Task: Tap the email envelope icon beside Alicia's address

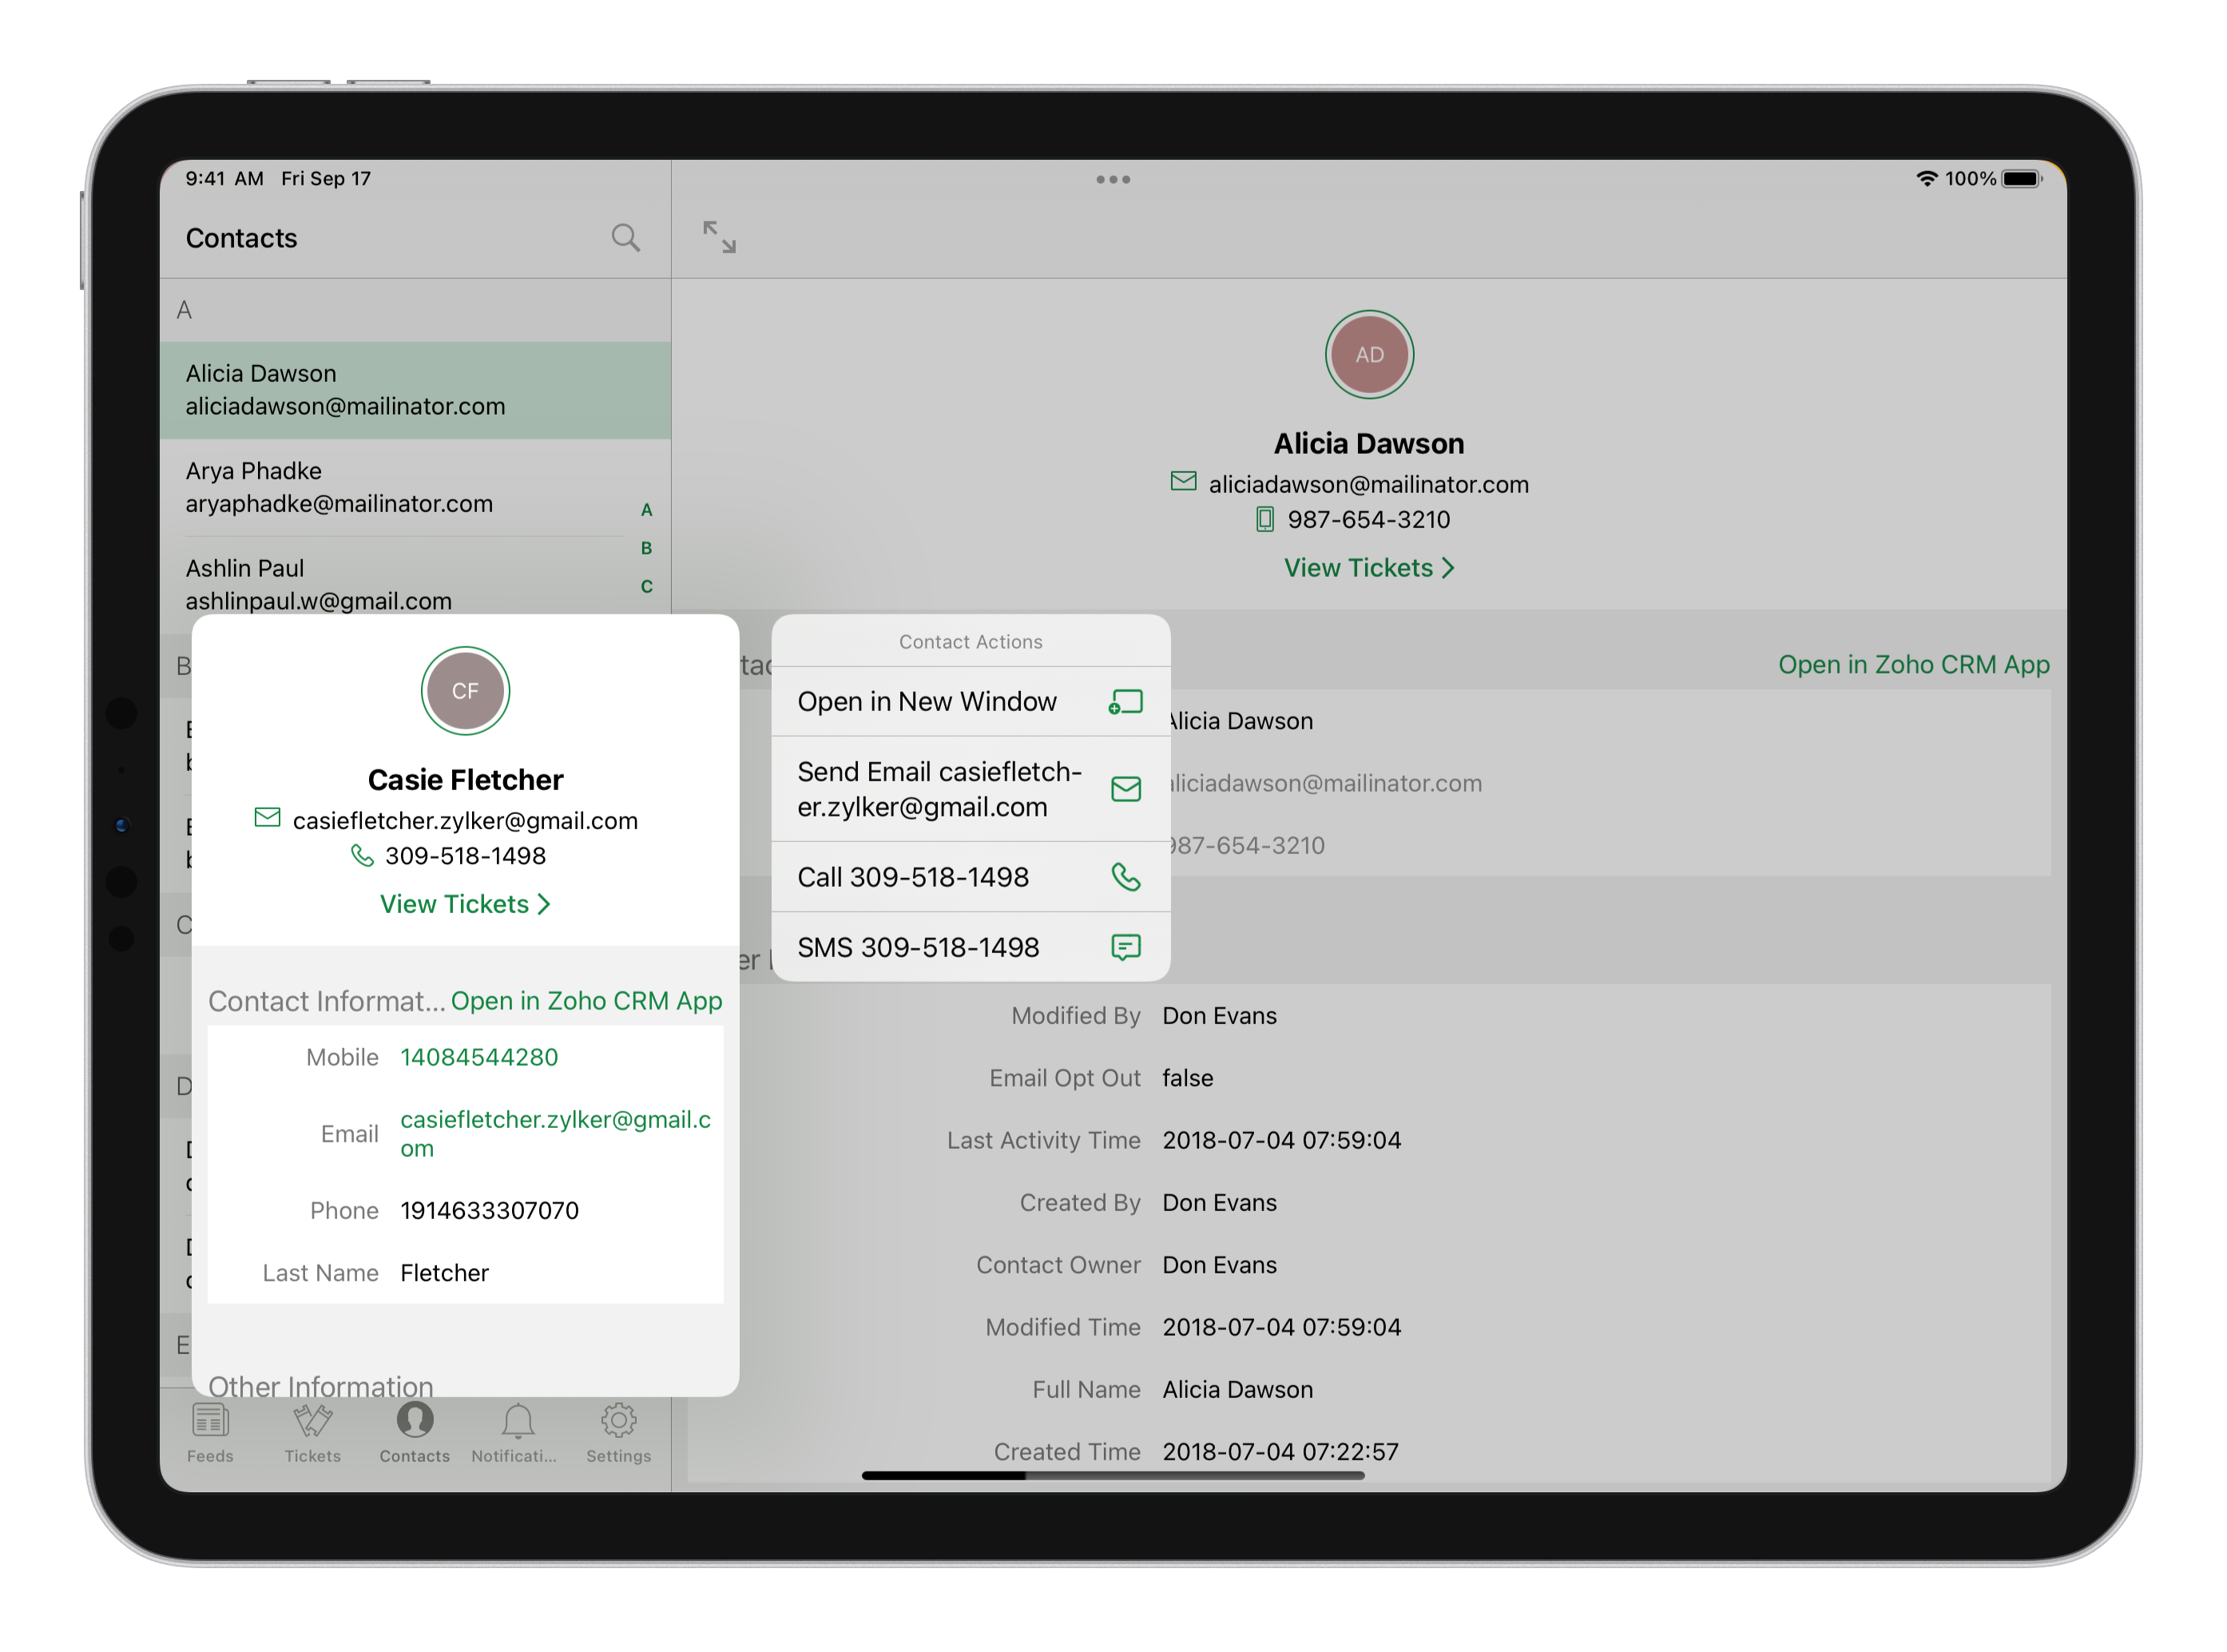Action: (x=1182, y=483)
